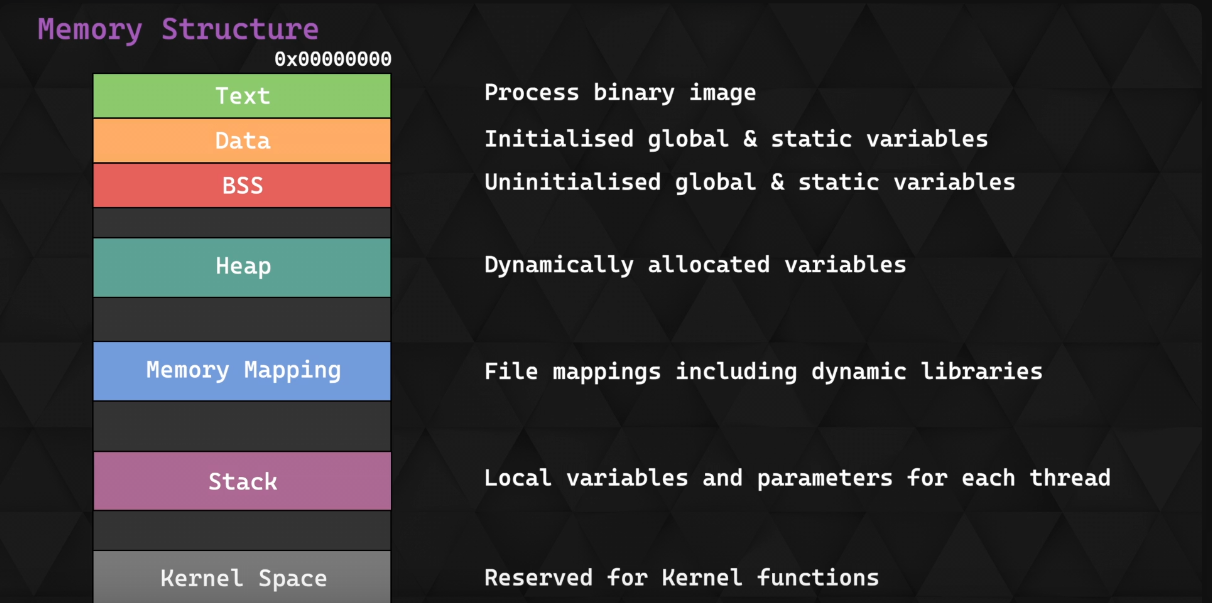Click the green Text segment block

click(242, 96)
